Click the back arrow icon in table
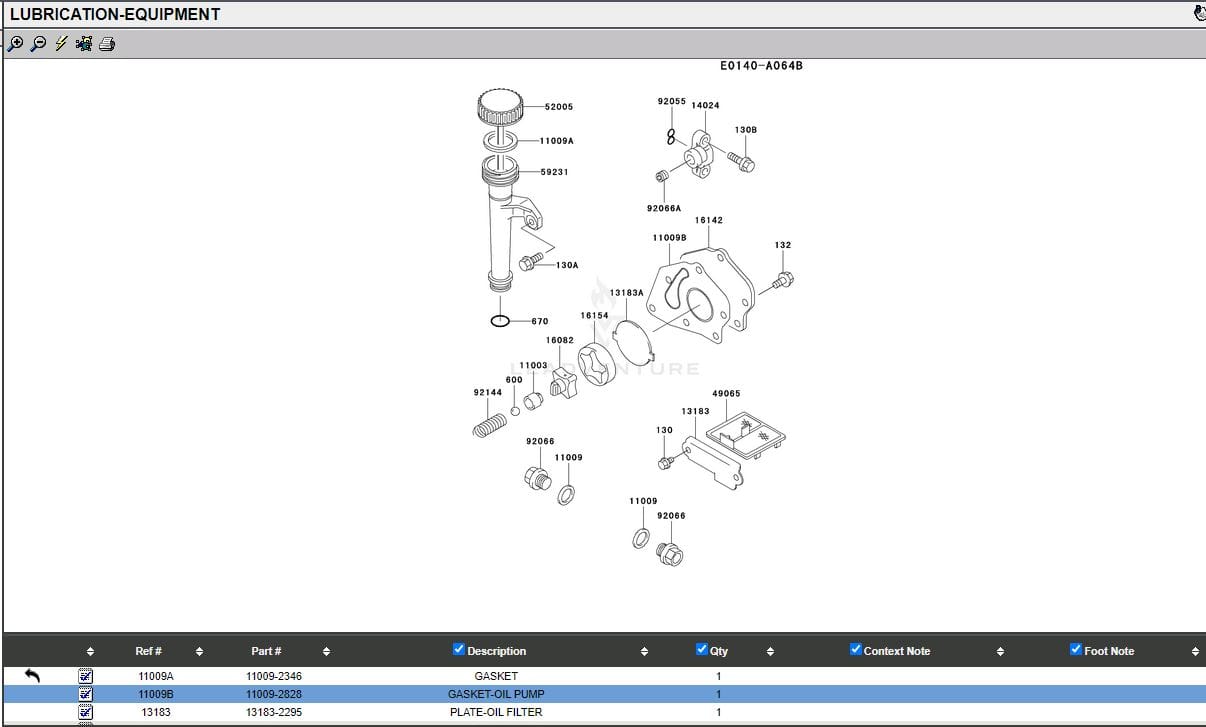 point(32,676)
